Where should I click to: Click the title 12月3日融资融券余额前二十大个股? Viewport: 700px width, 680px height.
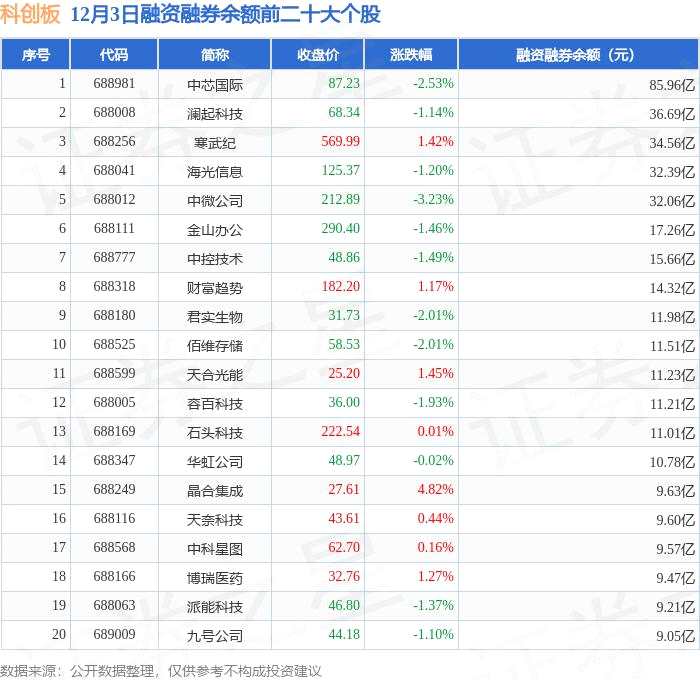point(225,14)
